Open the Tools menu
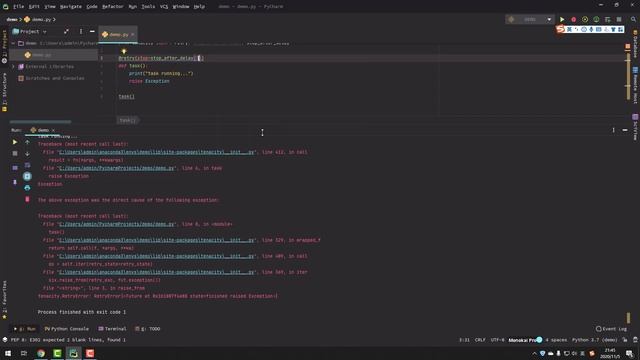Viewport: 640px width, 360px height. [x=148, y=7]
